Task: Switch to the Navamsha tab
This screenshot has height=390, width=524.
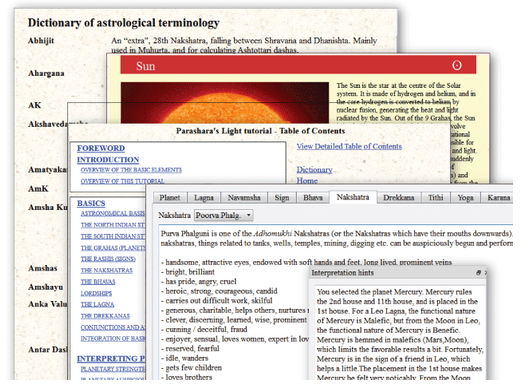Action: tap(244, 198)
